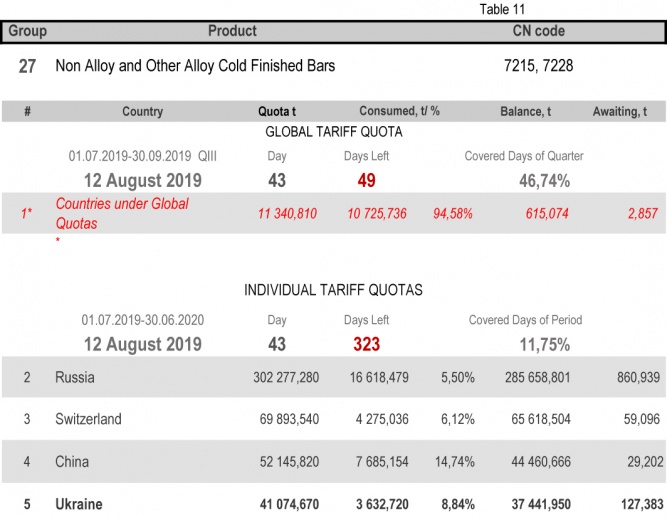
Task: Select the CN code value 7215, 7228
Action: [x=539, y=67]
